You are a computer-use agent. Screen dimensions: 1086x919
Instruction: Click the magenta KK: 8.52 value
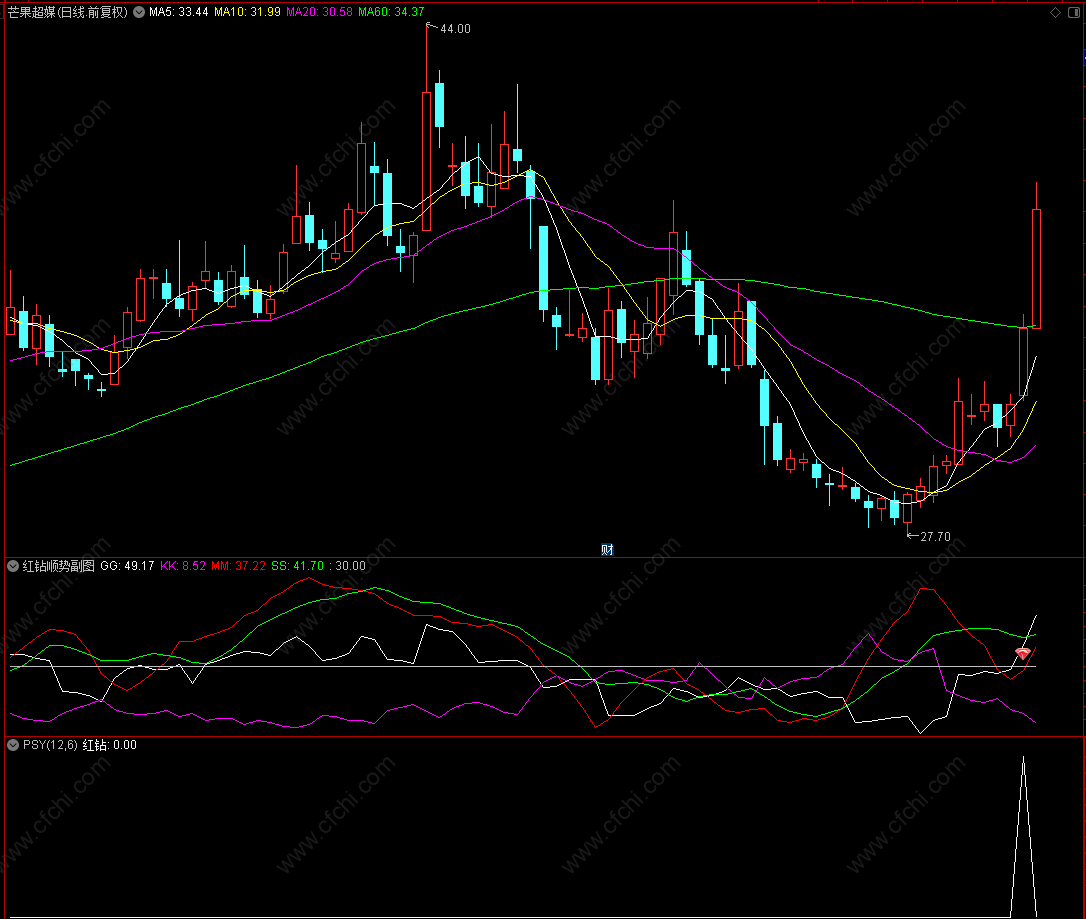tap(183, 566)
